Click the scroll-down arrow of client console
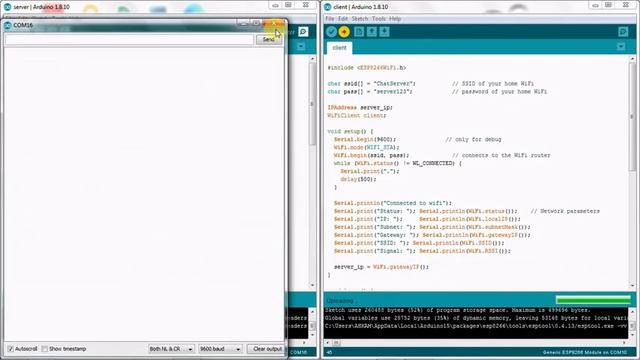The image size is (640, 360). (x=632, y=336)
